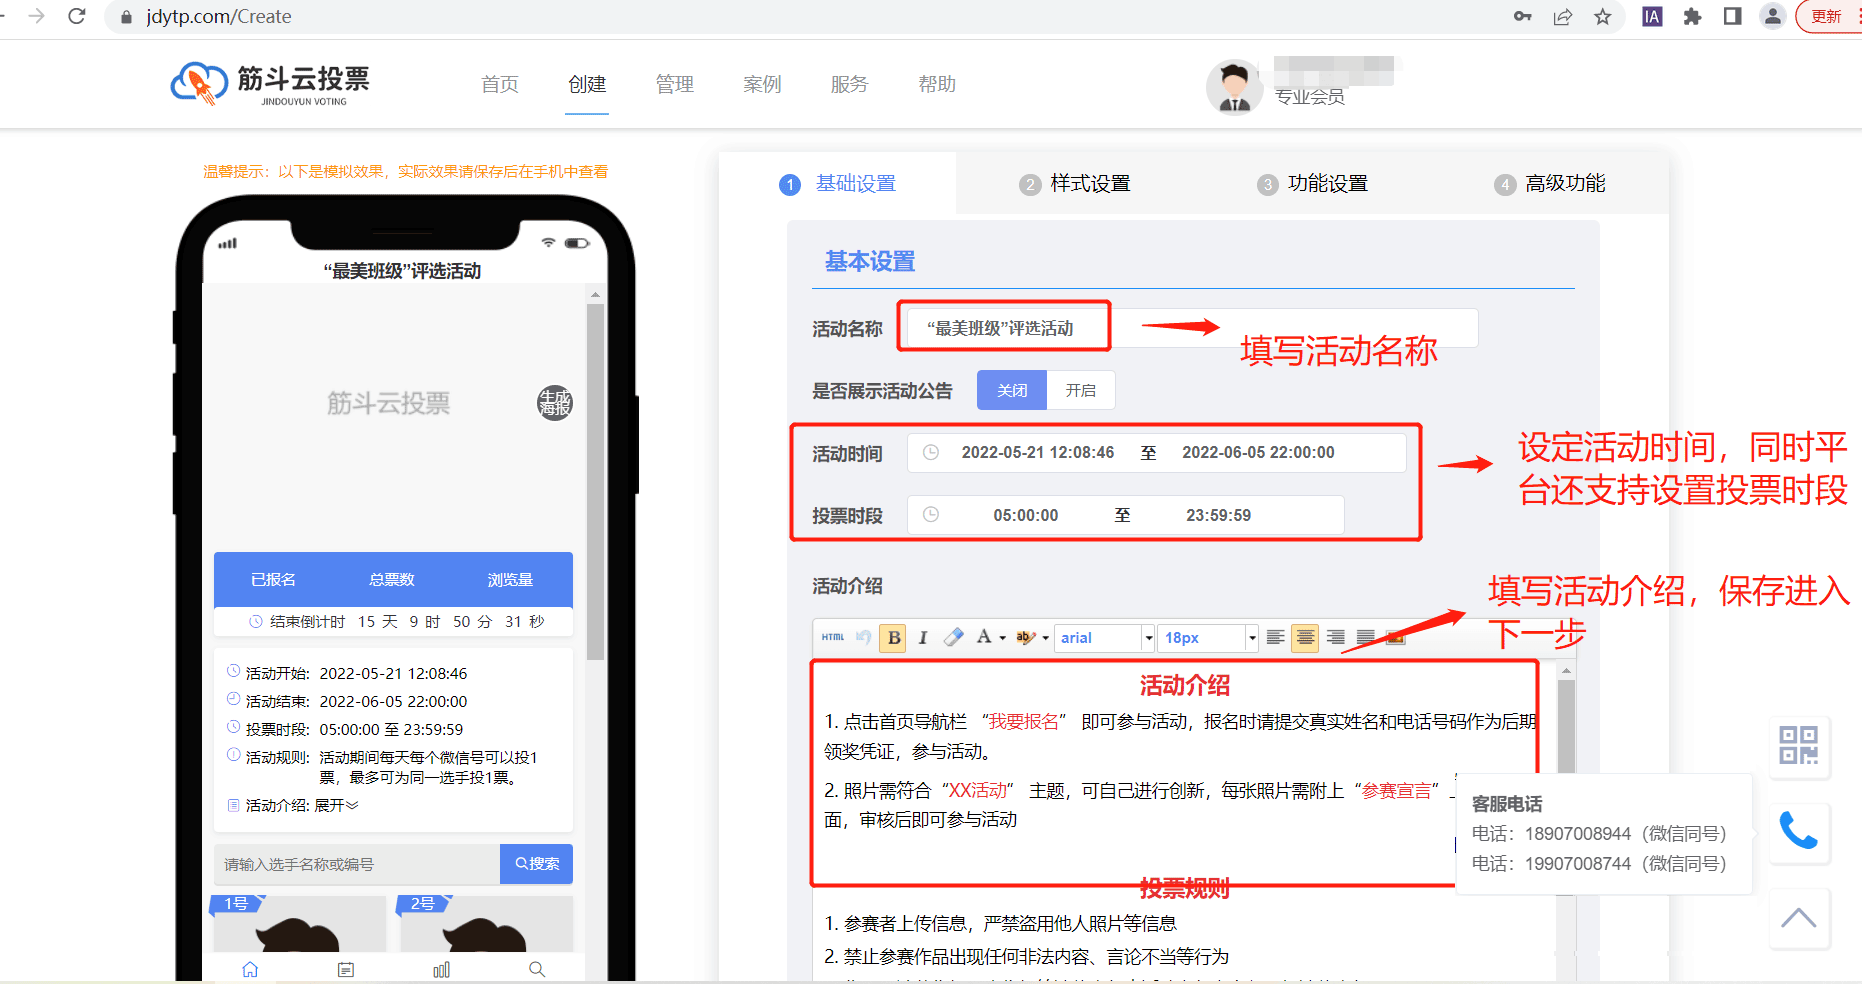Open 帮助 in the navigation
The image size is (1862, 984).
(937, 85)
